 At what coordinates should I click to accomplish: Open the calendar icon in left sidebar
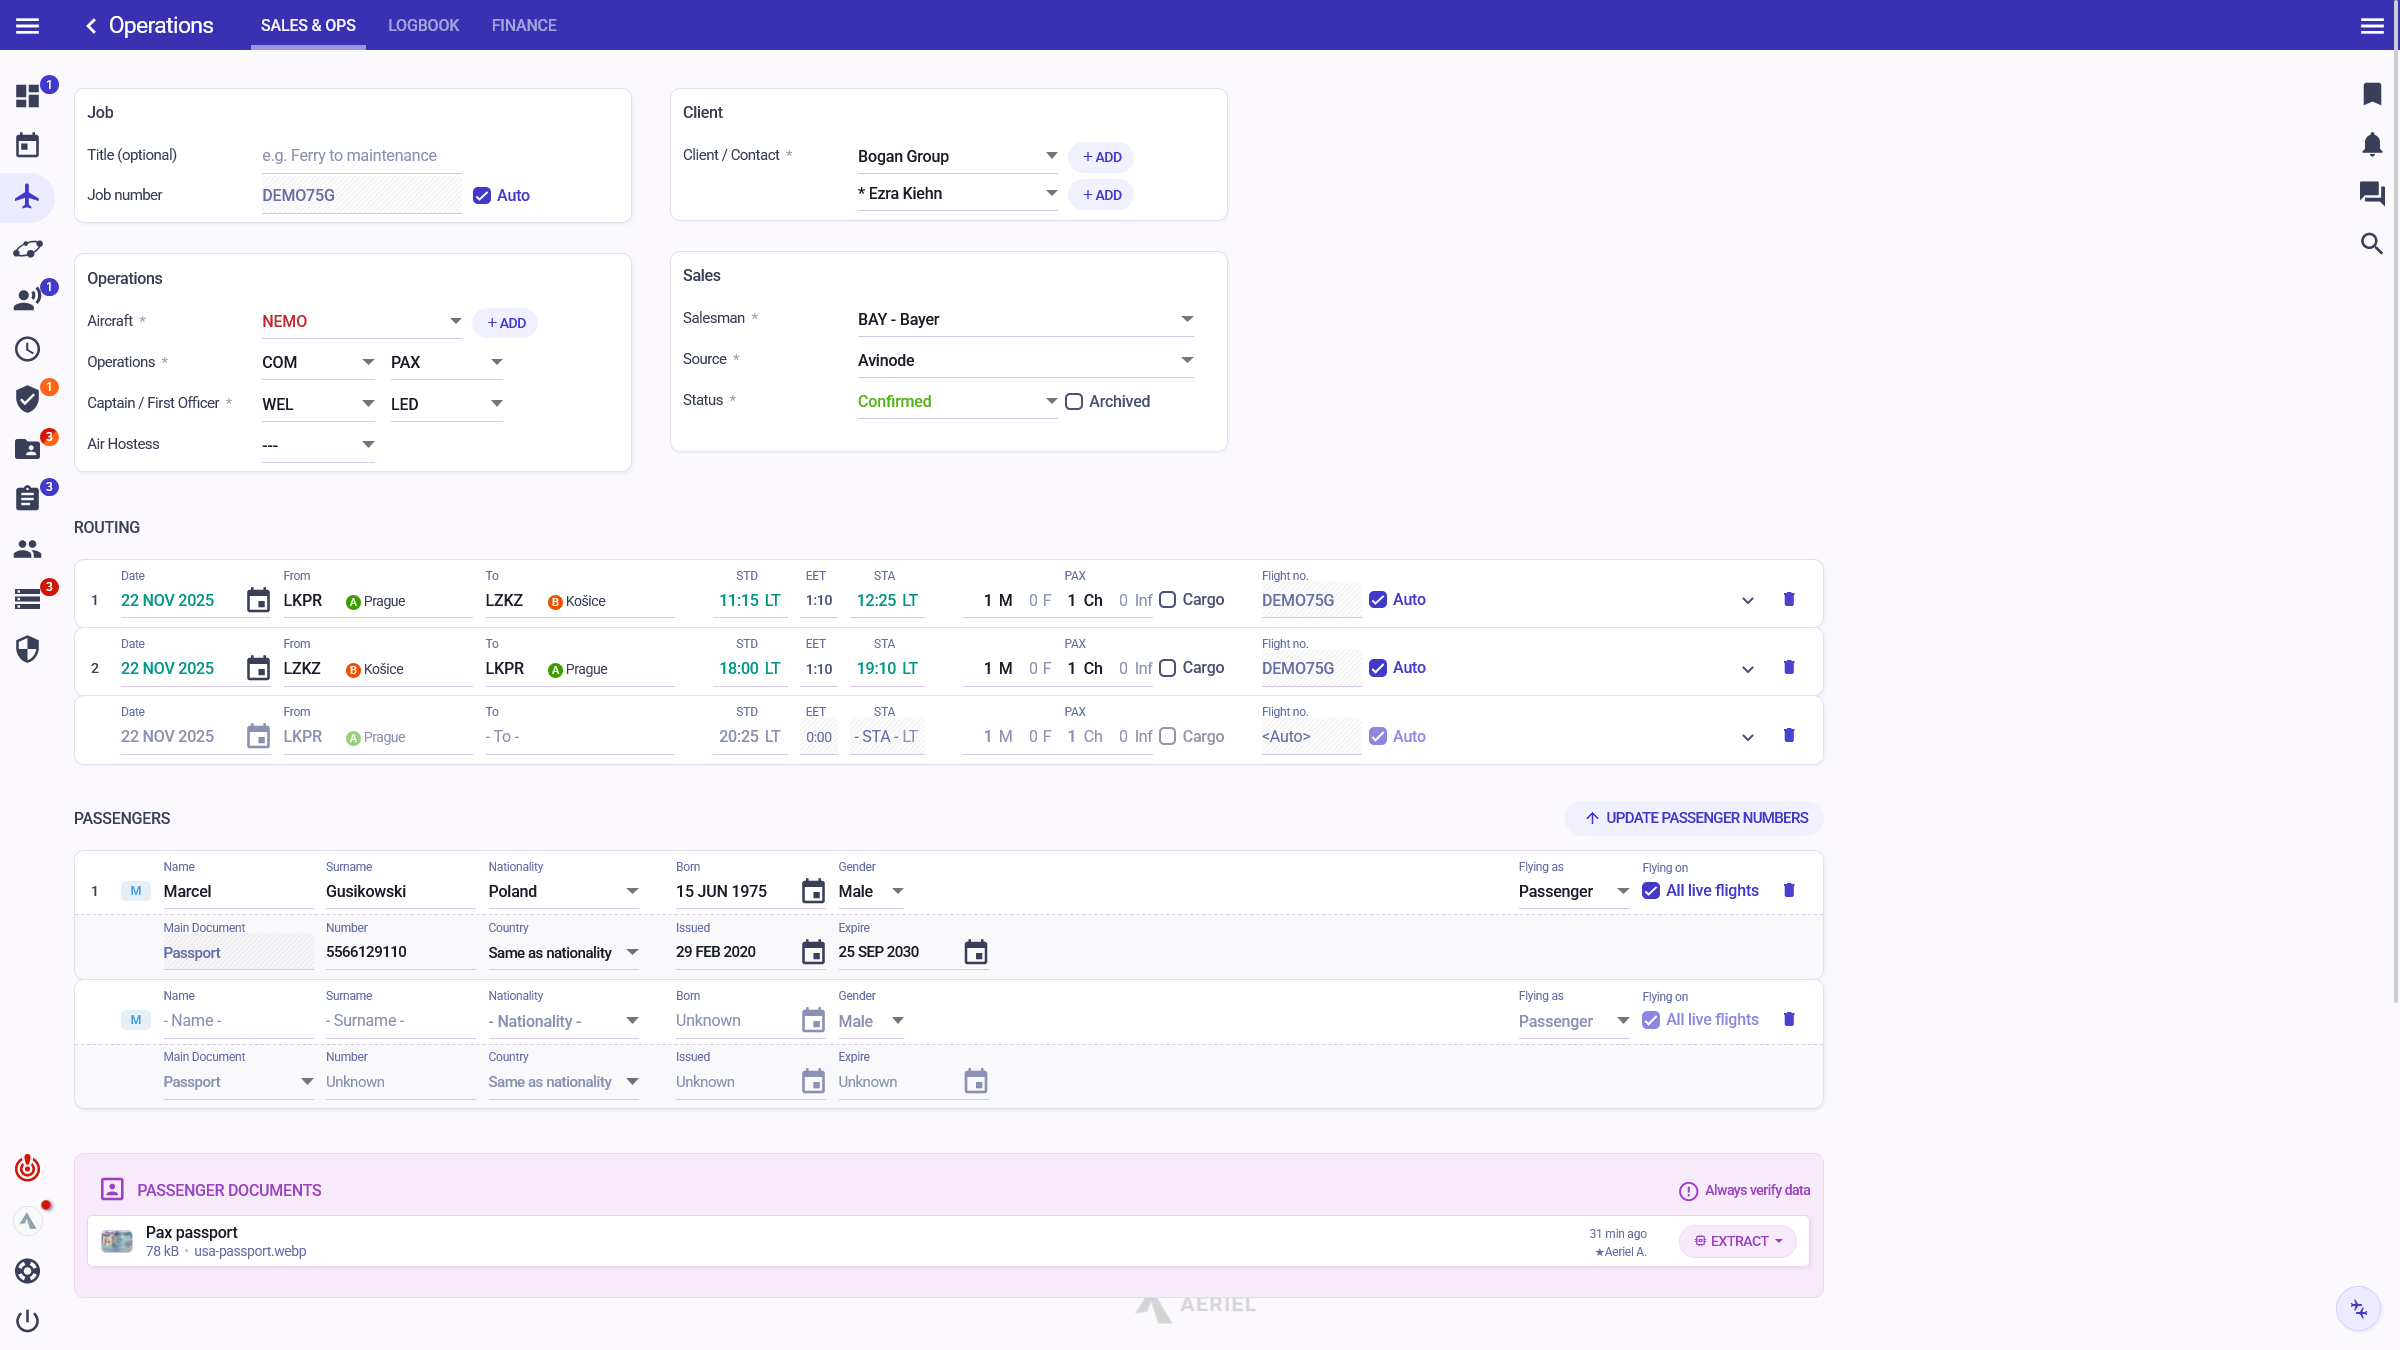(27, 146)
